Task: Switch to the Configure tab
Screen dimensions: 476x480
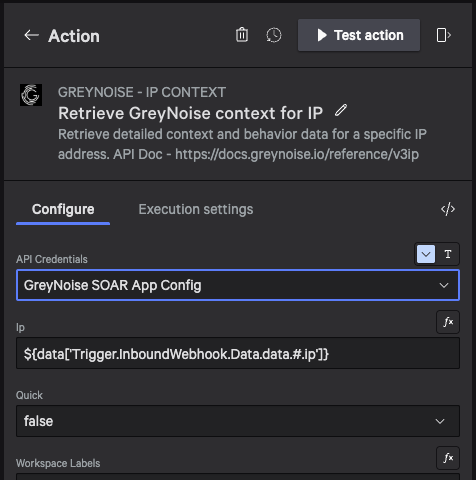Action: (63, 210)
